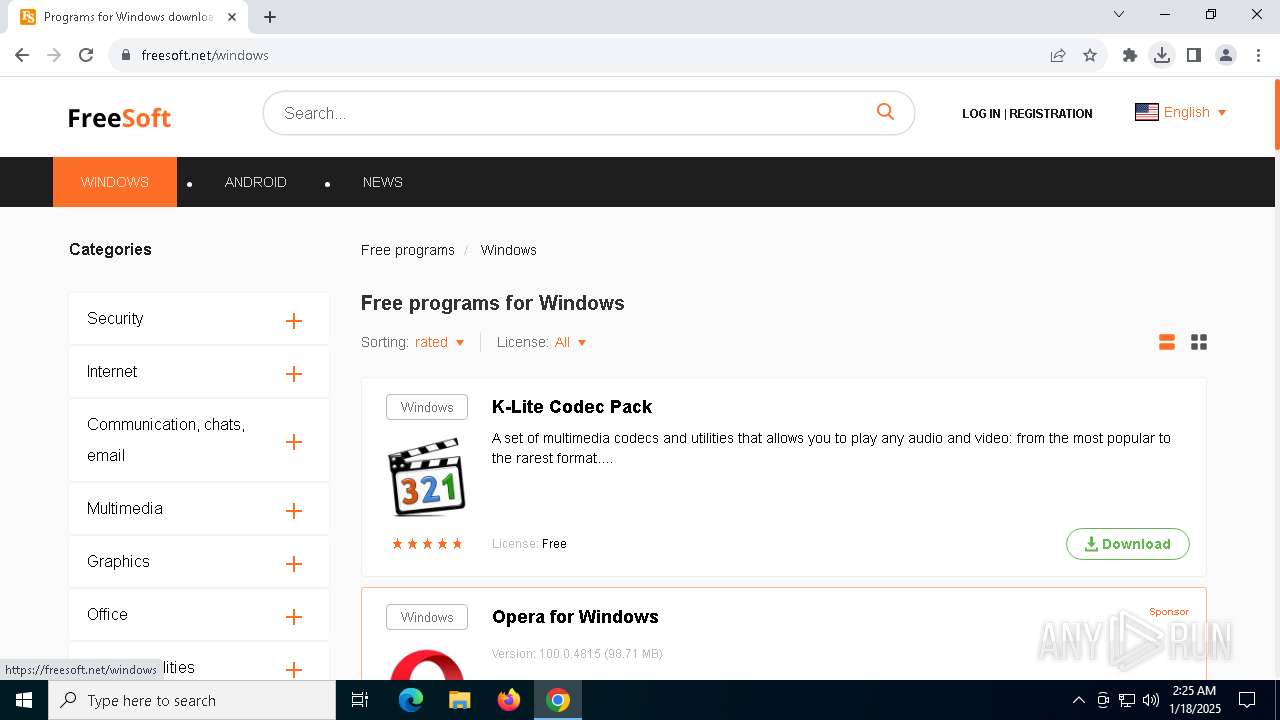
Task: Click Windows breadcrumb link
Action: point(508,250)
